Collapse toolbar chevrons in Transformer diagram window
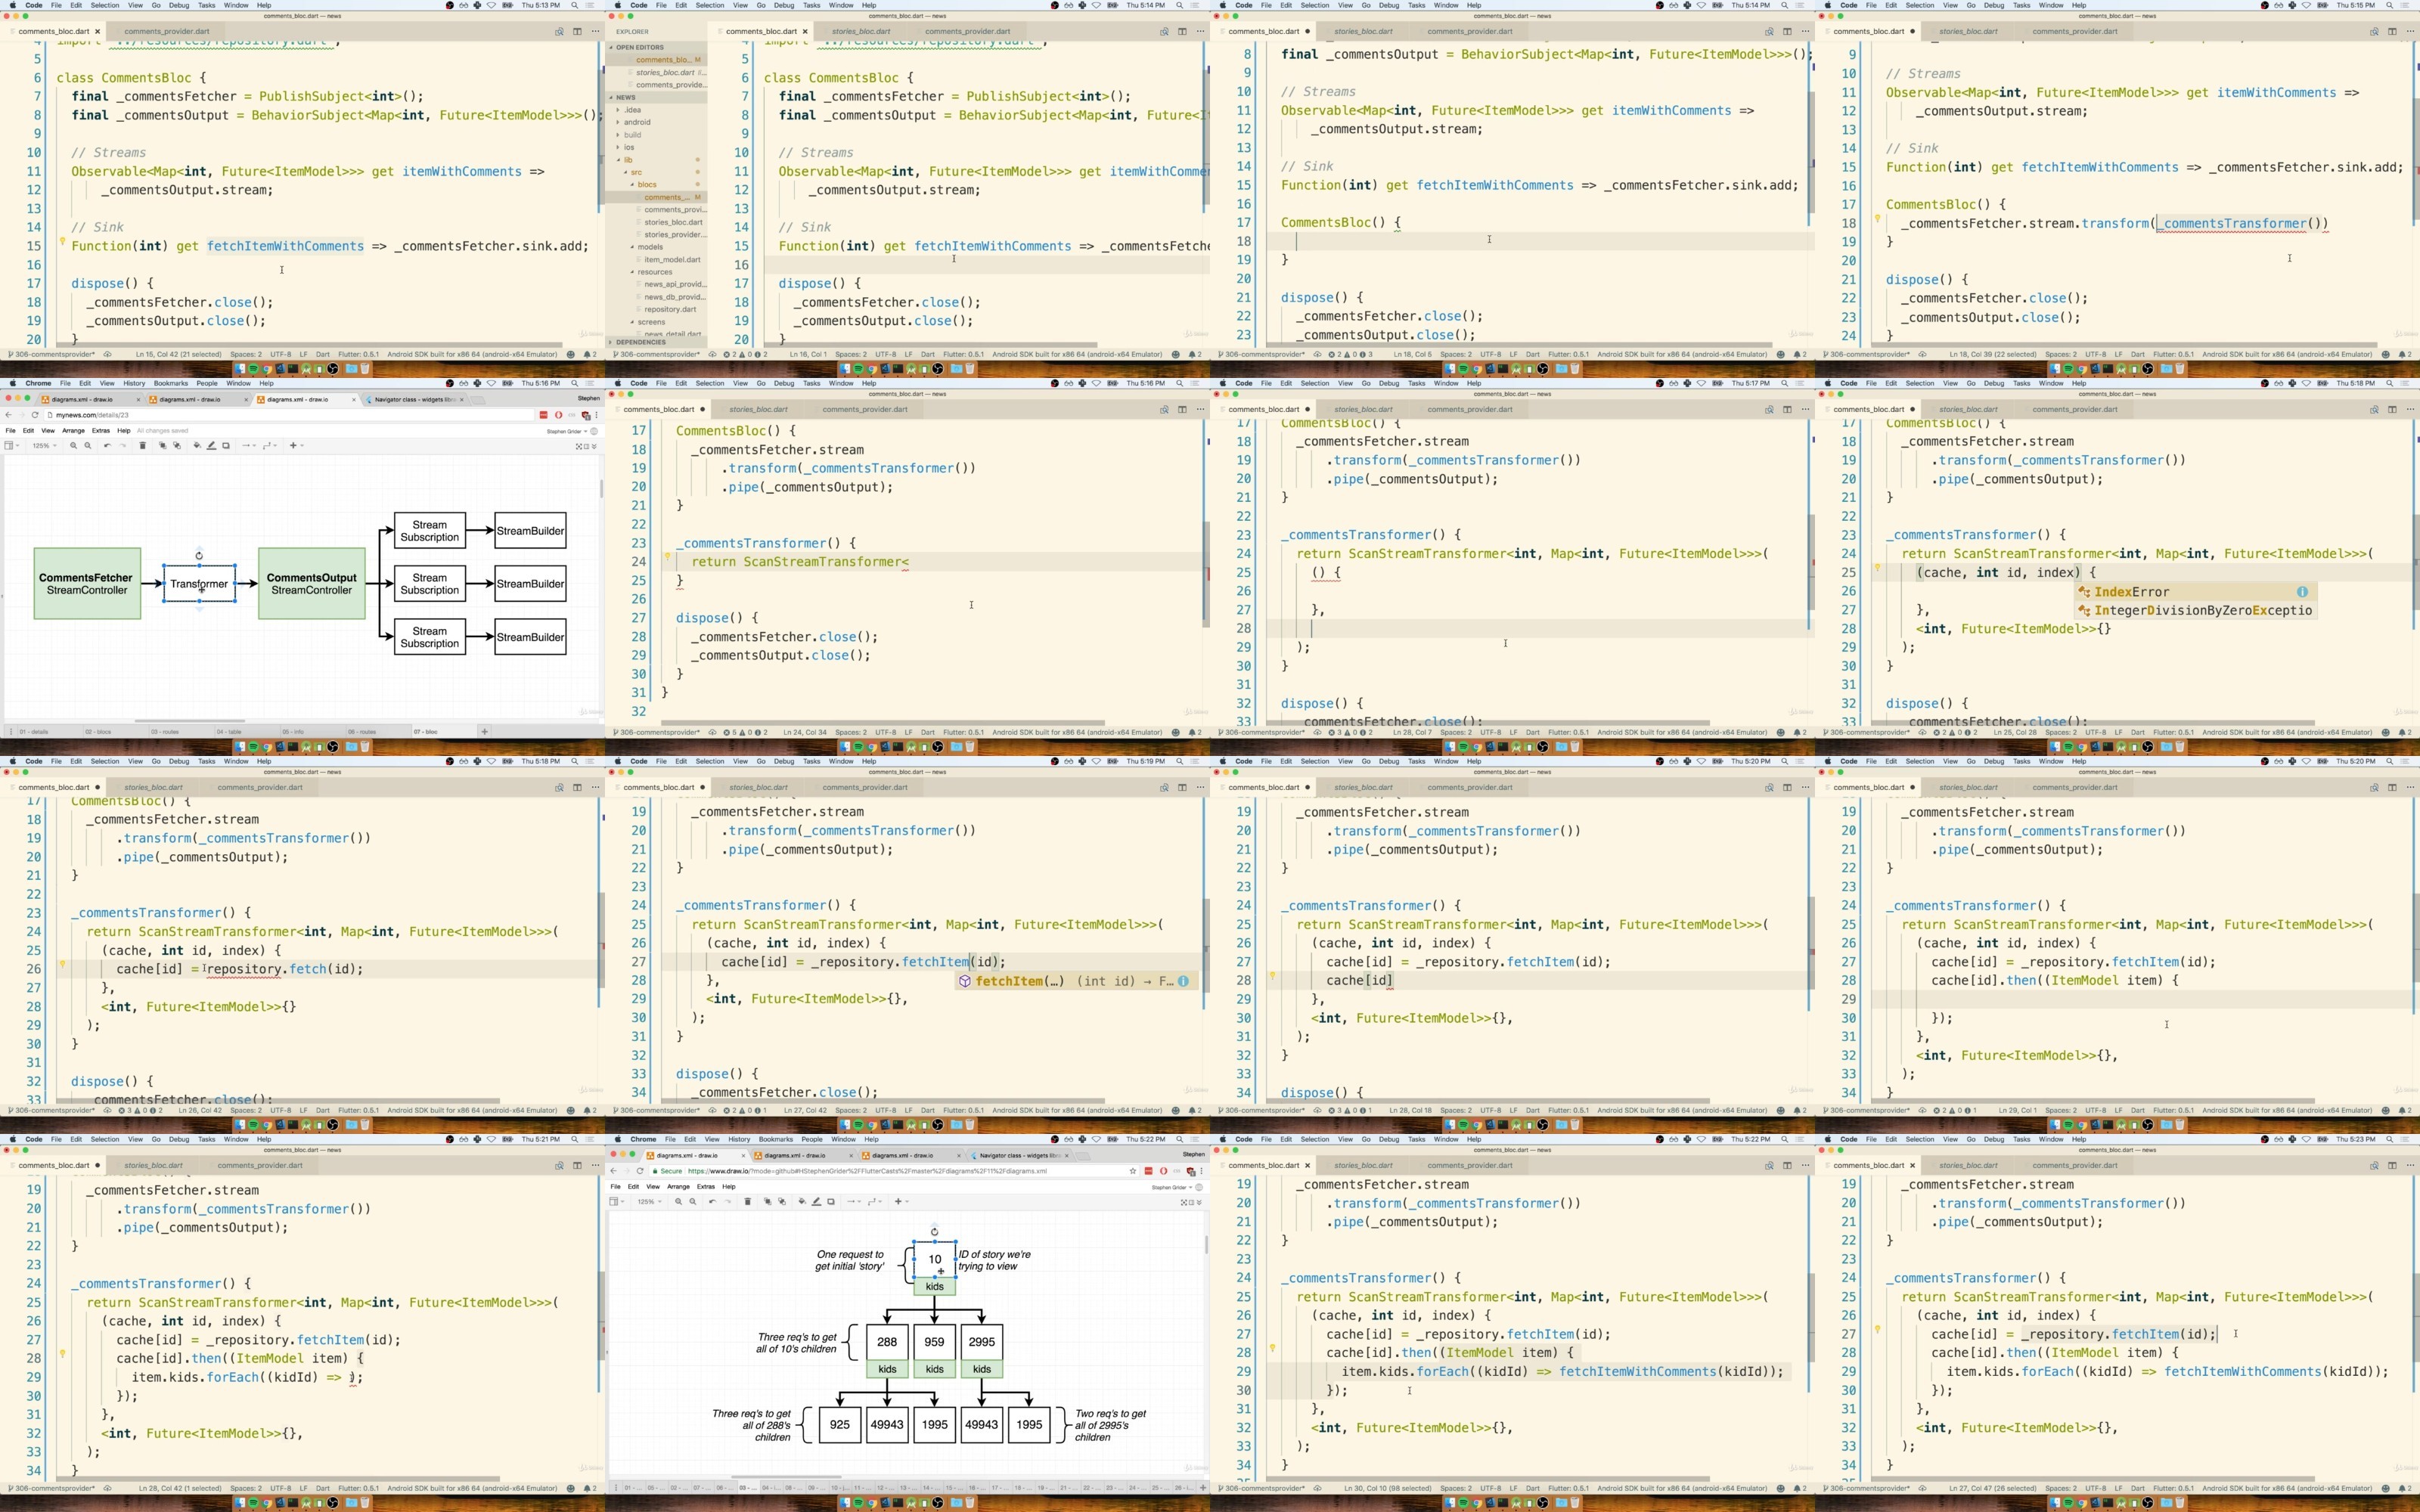 (594, 447)
